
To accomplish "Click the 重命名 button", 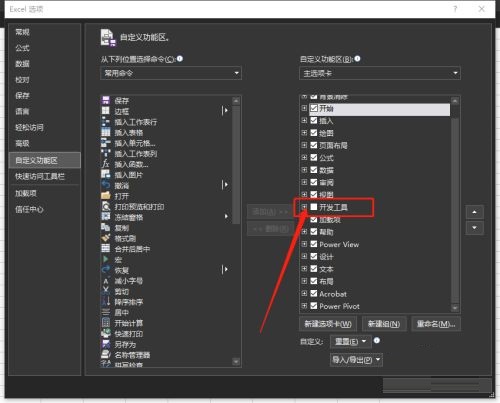I will (x=436, y=324).
